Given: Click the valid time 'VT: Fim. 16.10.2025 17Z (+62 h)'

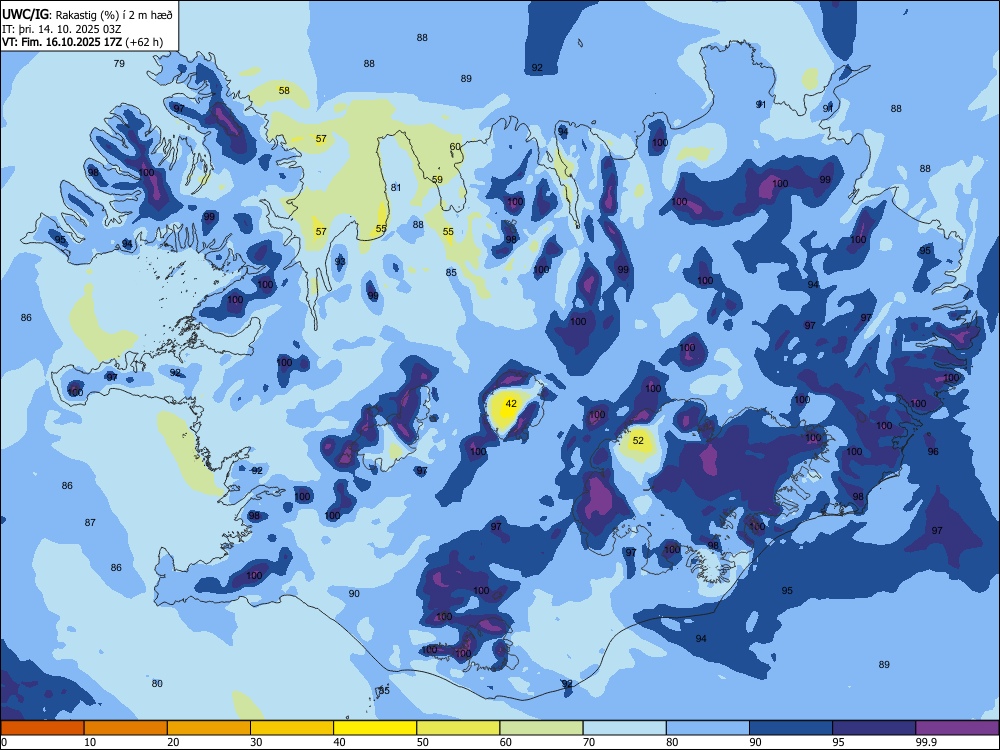Looking at the screenshot, I should tap(82, 42).
